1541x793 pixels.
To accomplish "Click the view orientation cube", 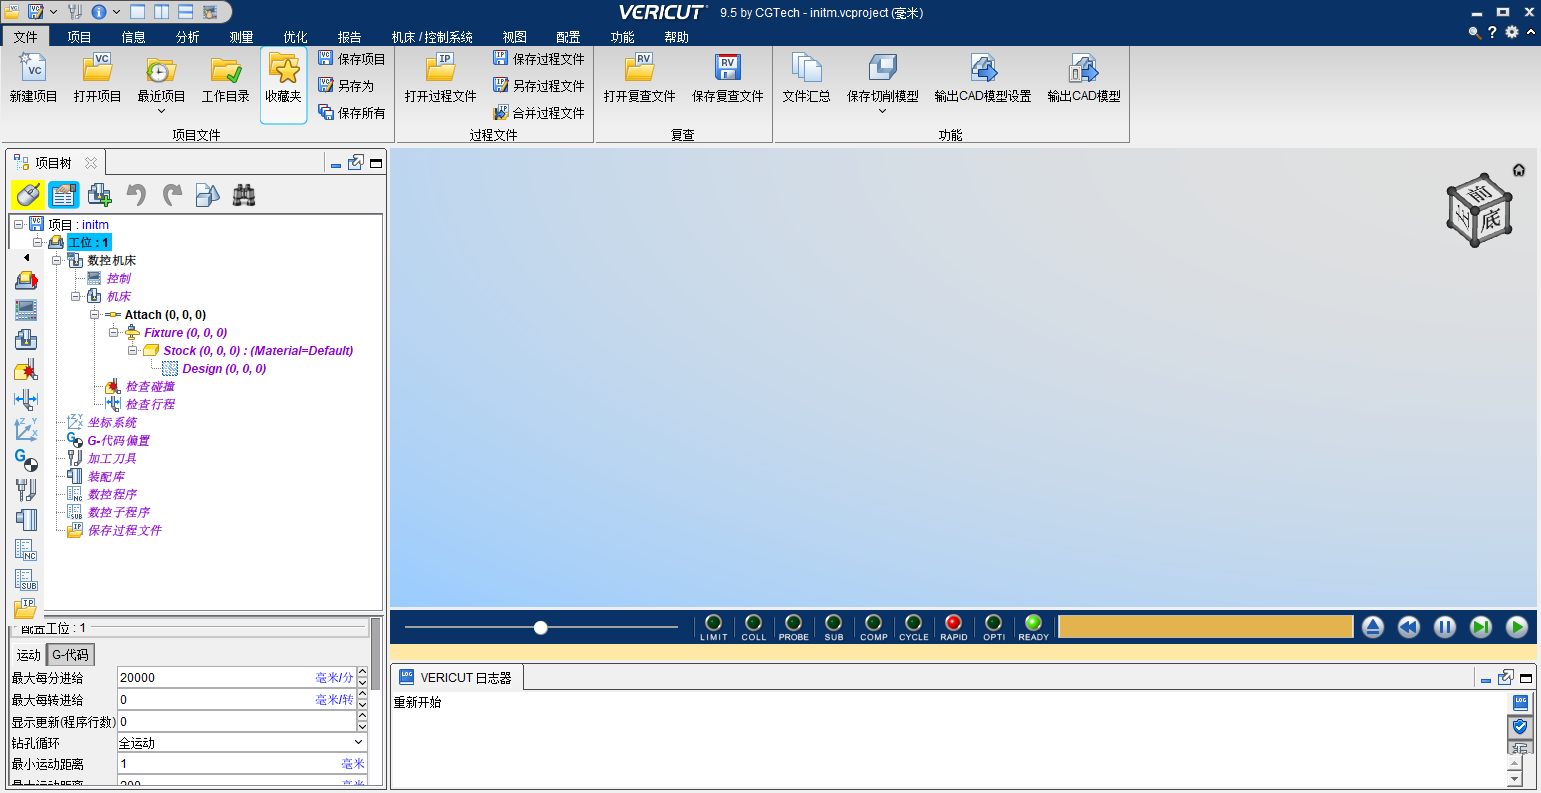I will [1479, 211].
